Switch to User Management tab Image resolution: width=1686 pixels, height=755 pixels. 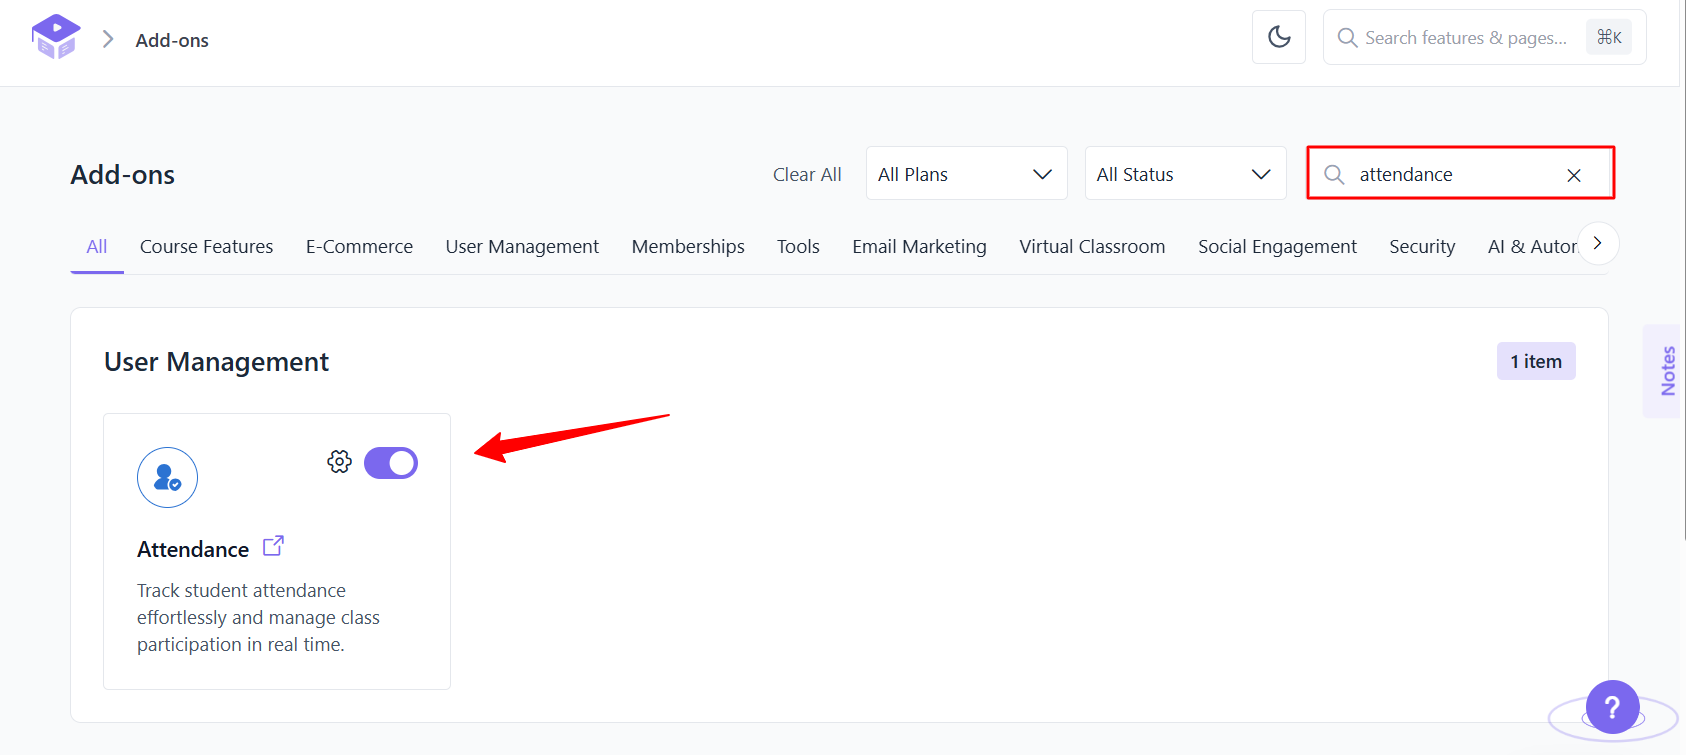point(522,246)
